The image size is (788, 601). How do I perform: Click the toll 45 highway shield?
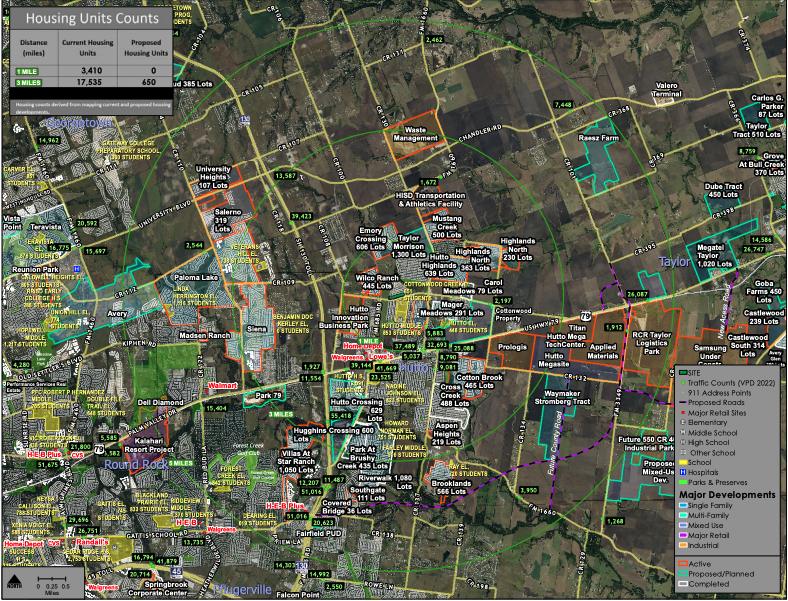tap(176, 571)
